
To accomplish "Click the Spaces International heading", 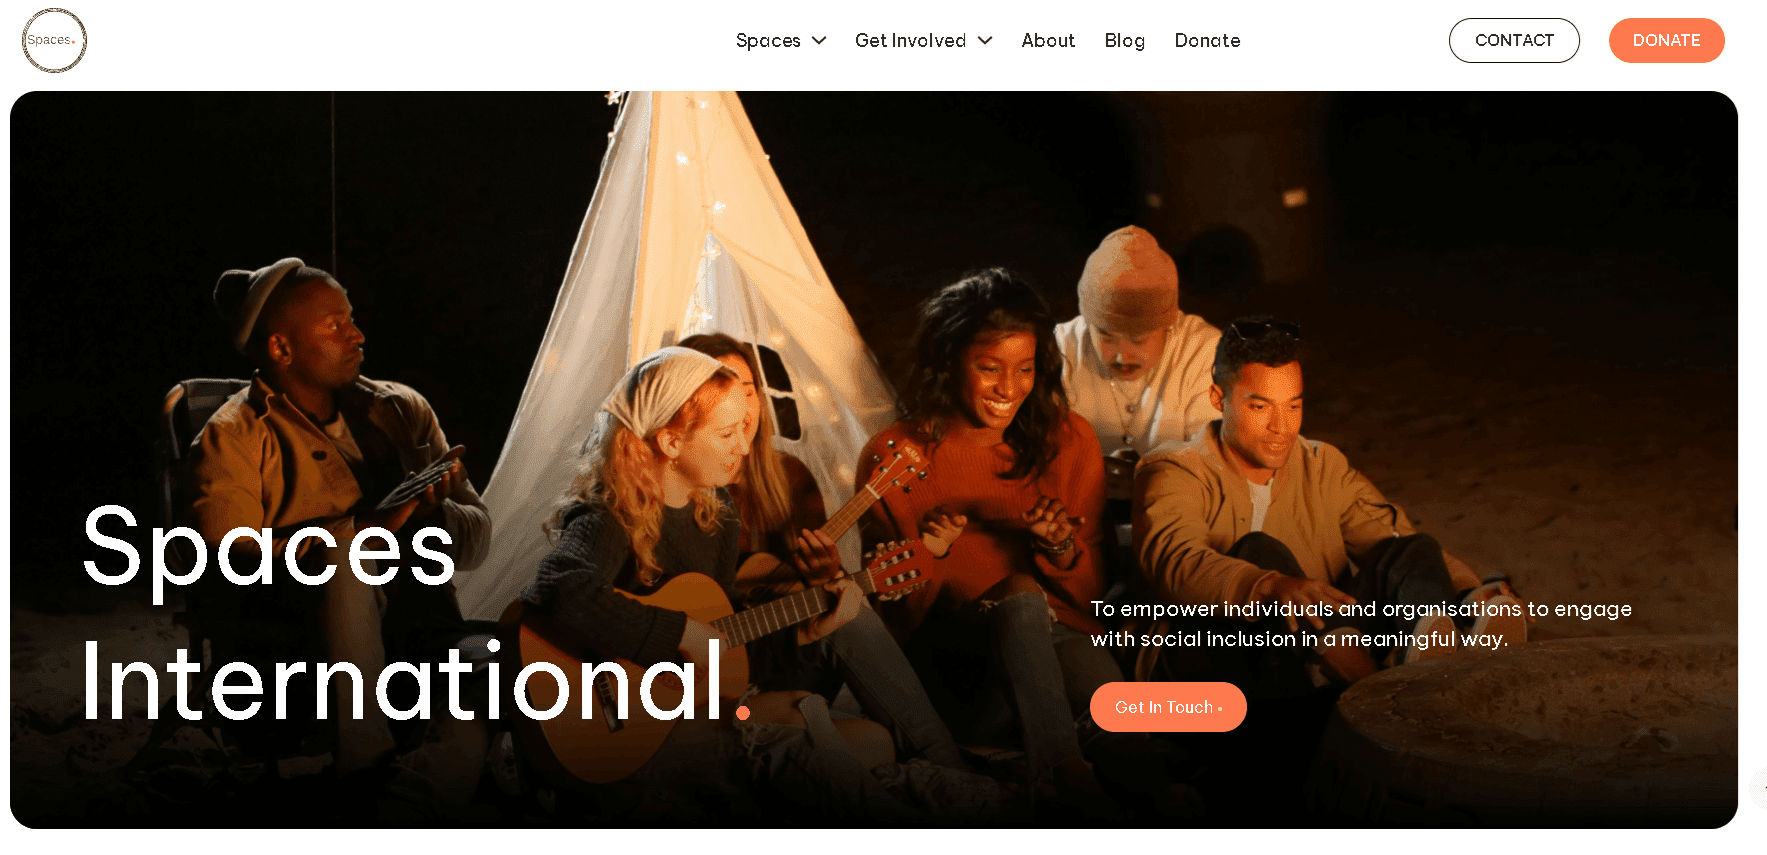I will pos(415,614).
